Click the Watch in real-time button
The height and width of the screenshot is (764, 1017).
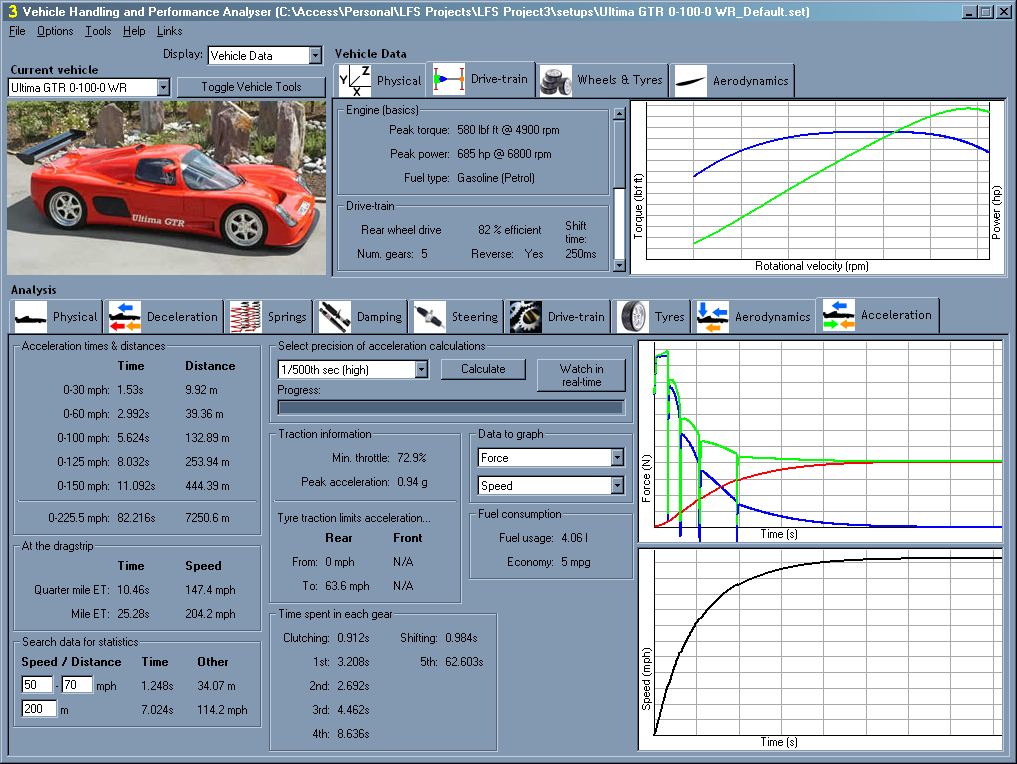tap(581, 375)
